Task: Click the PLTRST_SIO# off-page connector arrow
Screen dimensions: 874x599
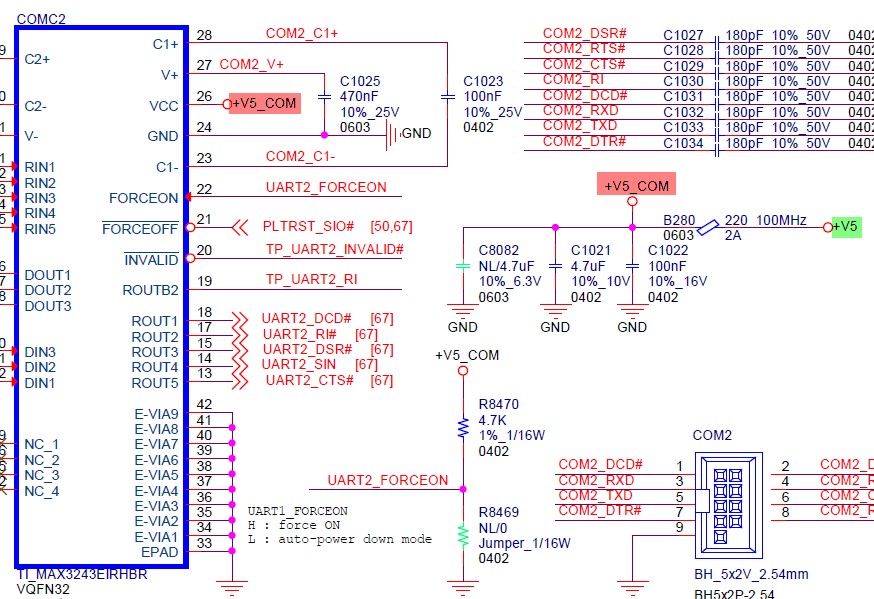Action: tap(240, 227)
